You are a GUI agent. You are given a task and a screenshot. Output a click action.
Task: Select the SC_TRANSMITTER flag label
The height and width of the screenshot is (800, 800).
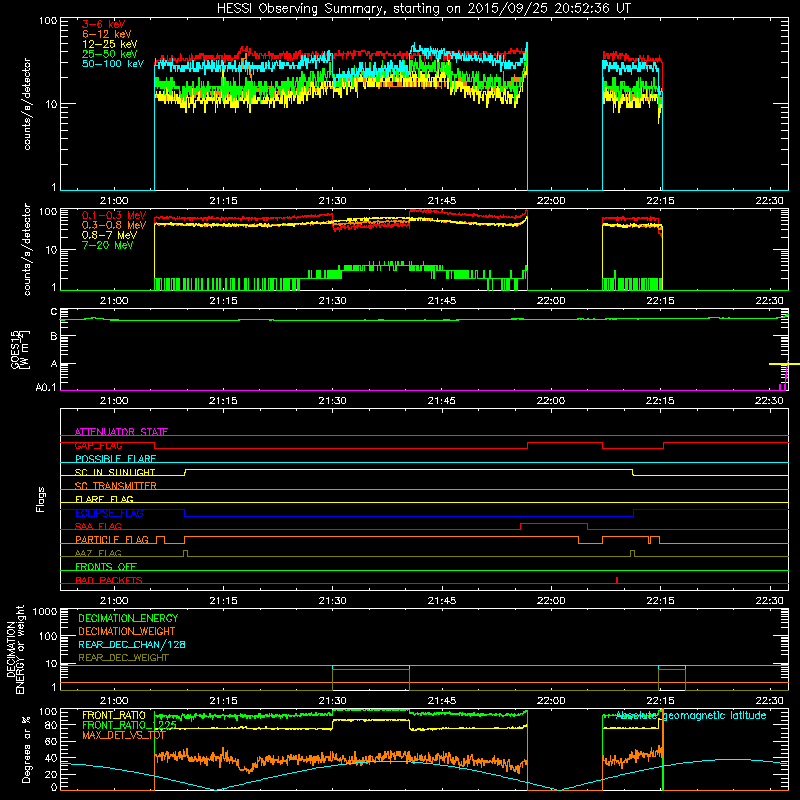pyautogui.click(x=116, y=486)
